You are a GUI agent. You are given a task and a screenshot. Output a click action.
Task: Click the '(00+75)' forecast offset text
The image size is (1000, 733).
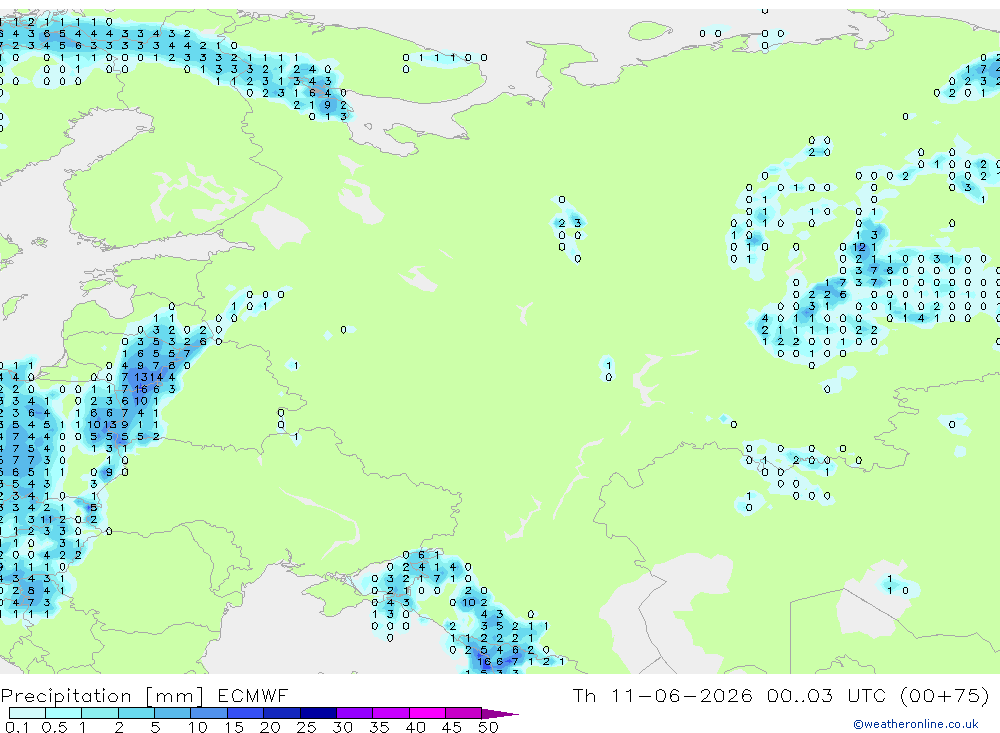(945, 695)
